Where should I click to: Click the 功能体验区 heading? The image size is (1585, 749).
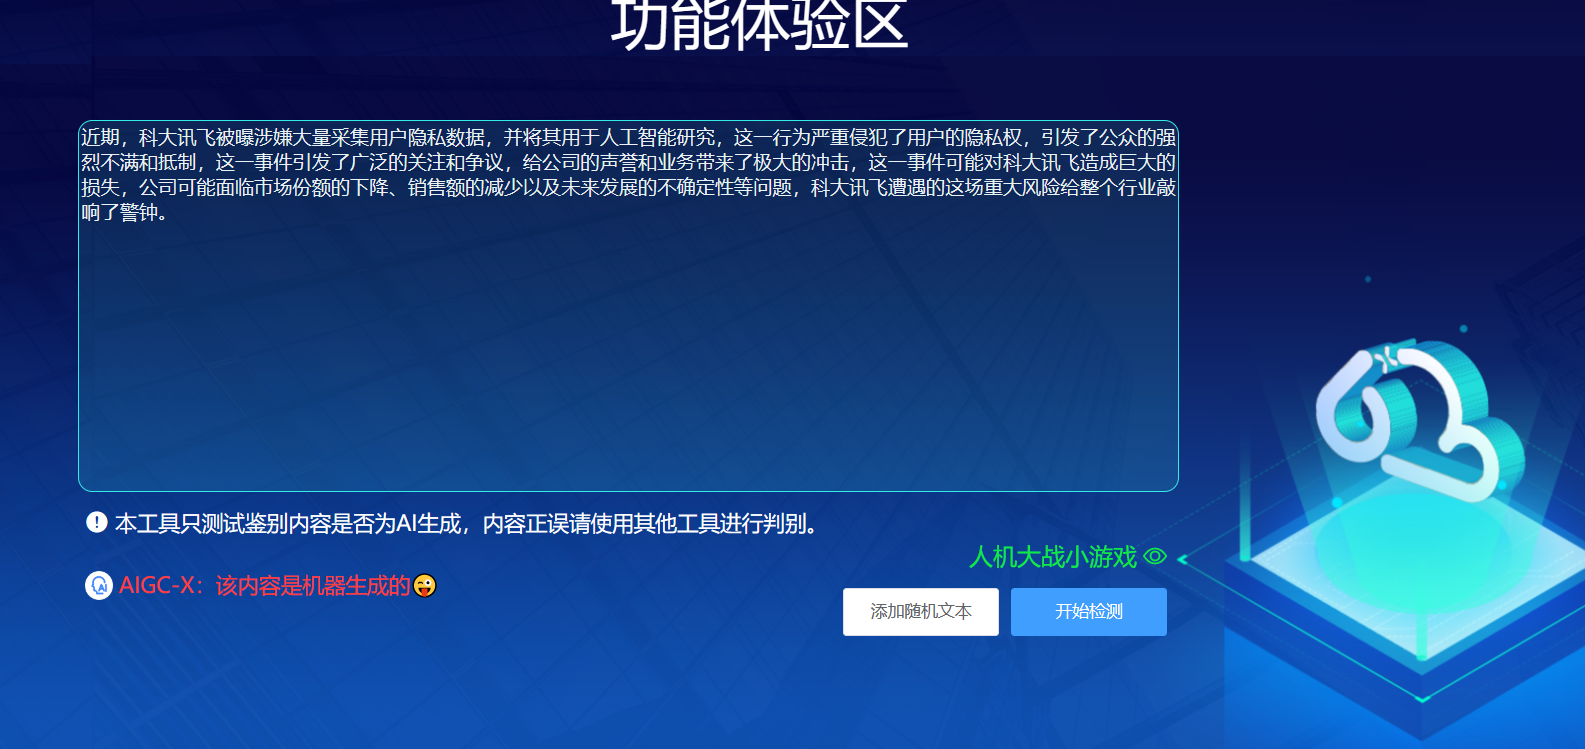click(760, 25)
